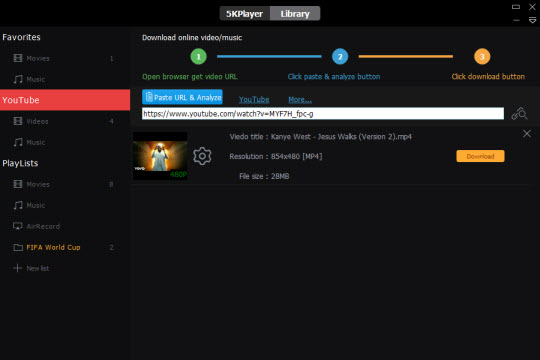540x360 pixels.
Task: Focus the video URL input field
Action: coord(323,113)
